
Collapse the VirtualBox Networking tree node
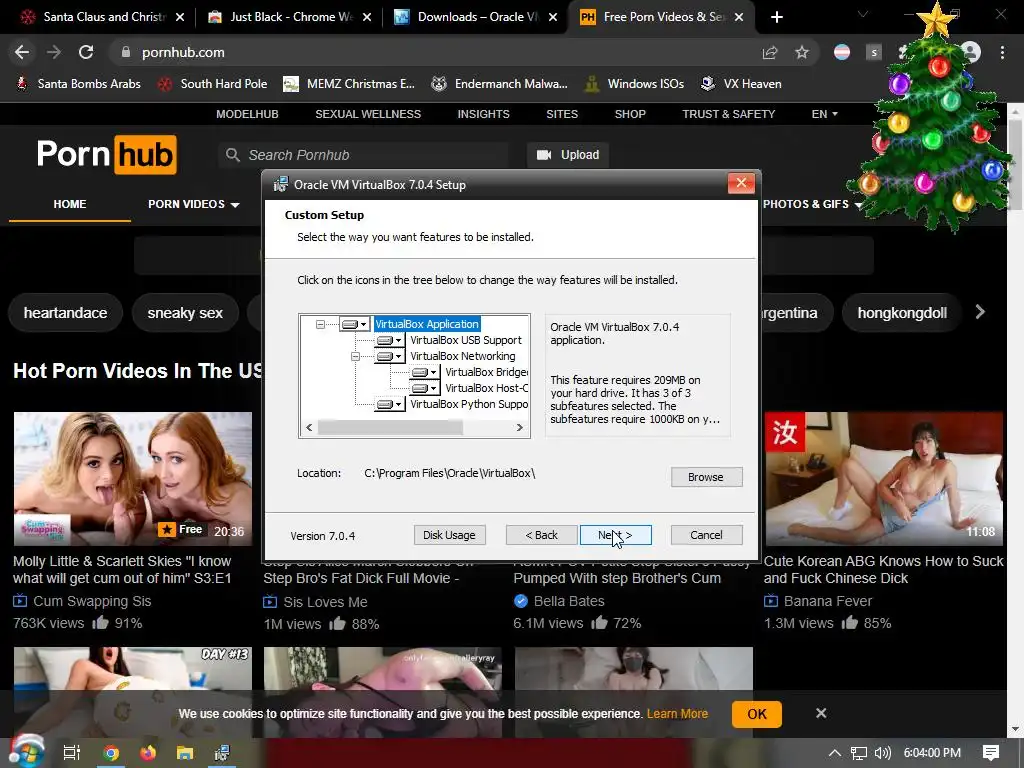355,356
